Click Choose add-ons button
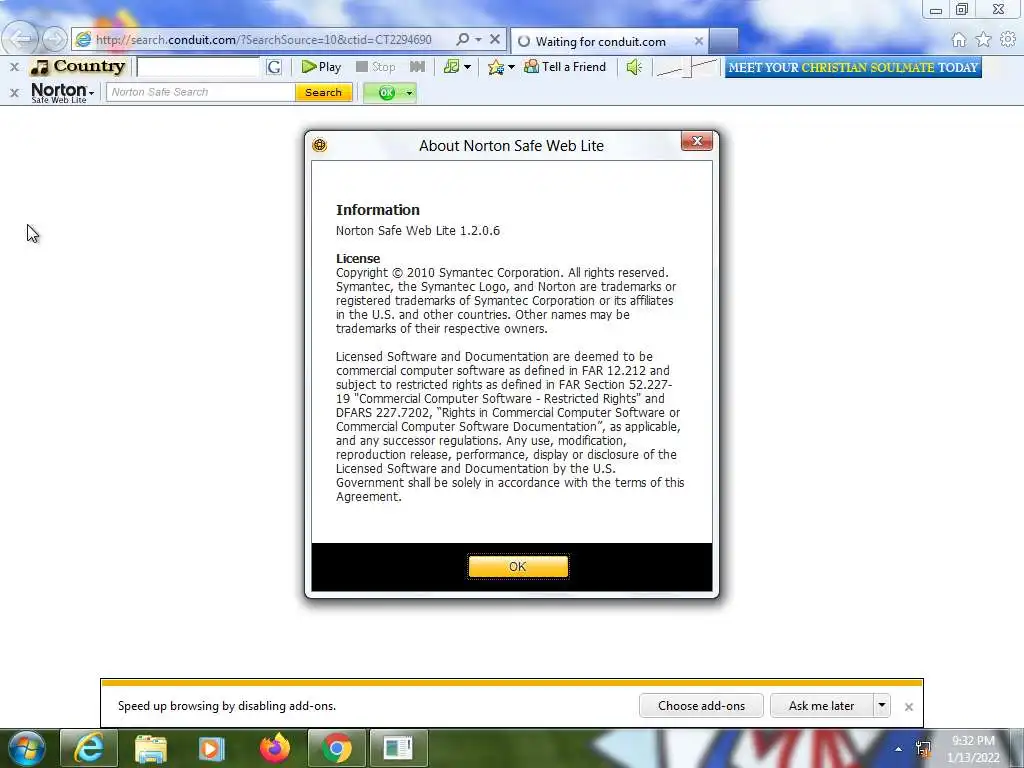Image resolution: width=1024 pixels, height=768 pixels. [701, 705]
